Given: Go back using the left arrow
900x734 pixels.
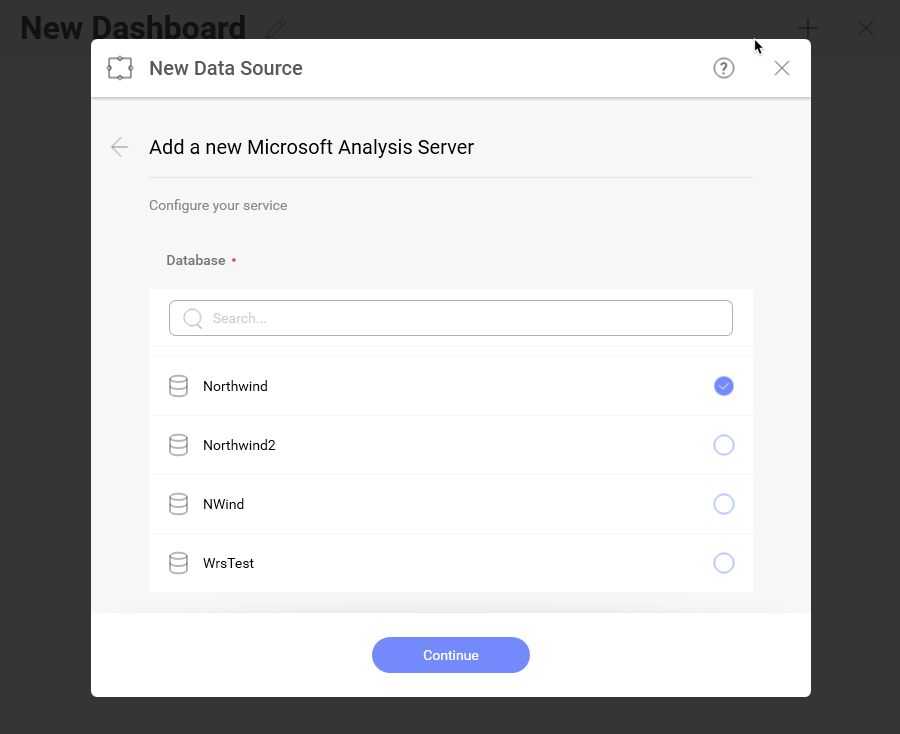Looking at the screenshot, I should 119,147.
